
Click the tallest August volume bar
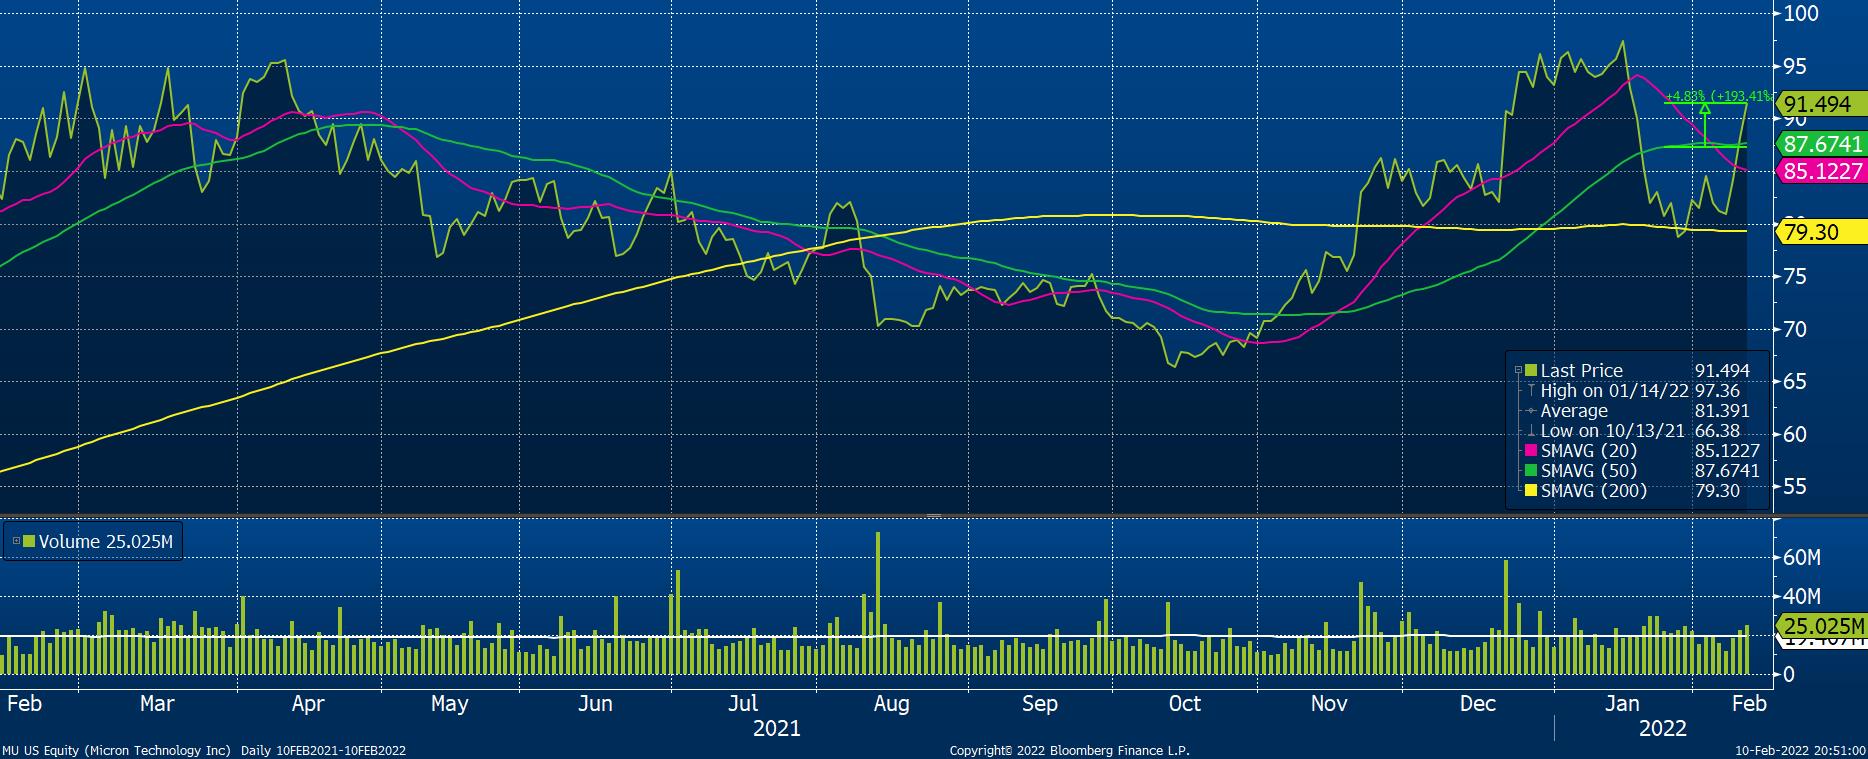pyautogui.click(x=877, y=603)
